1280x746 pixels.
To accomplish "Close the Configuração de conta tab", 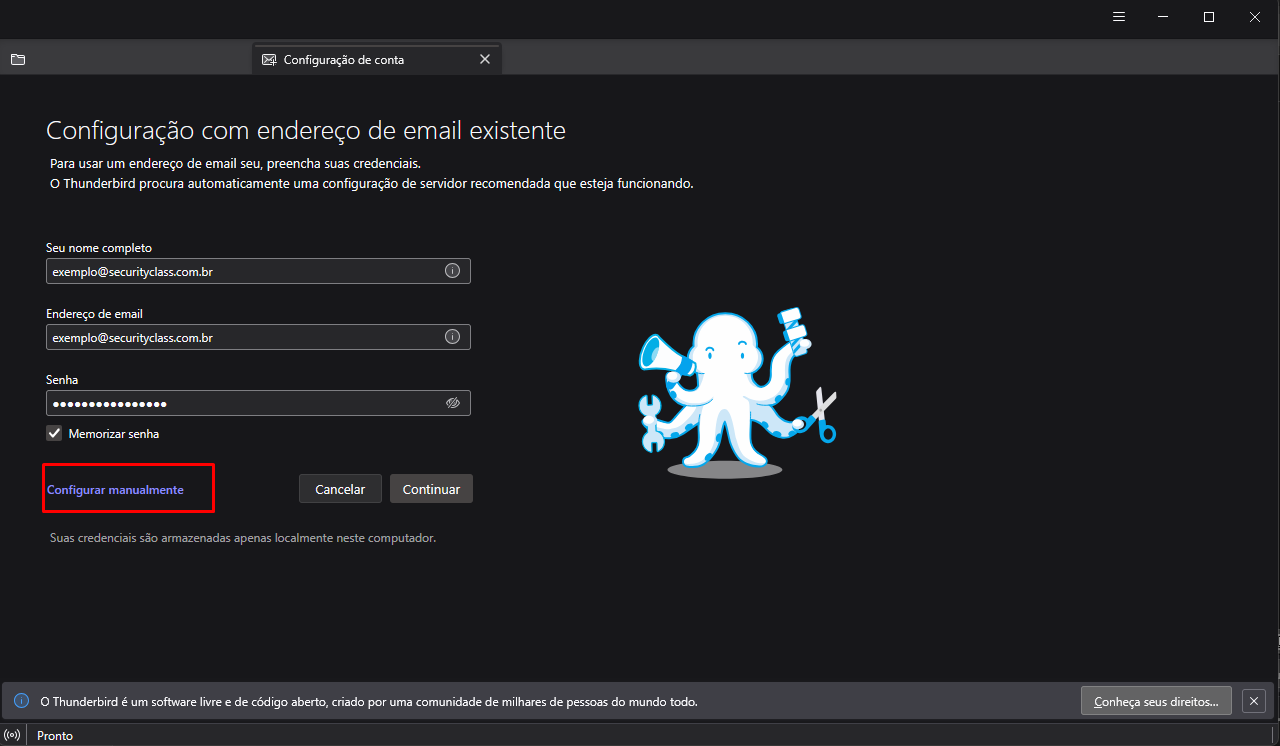I will (x=485, y=59).
